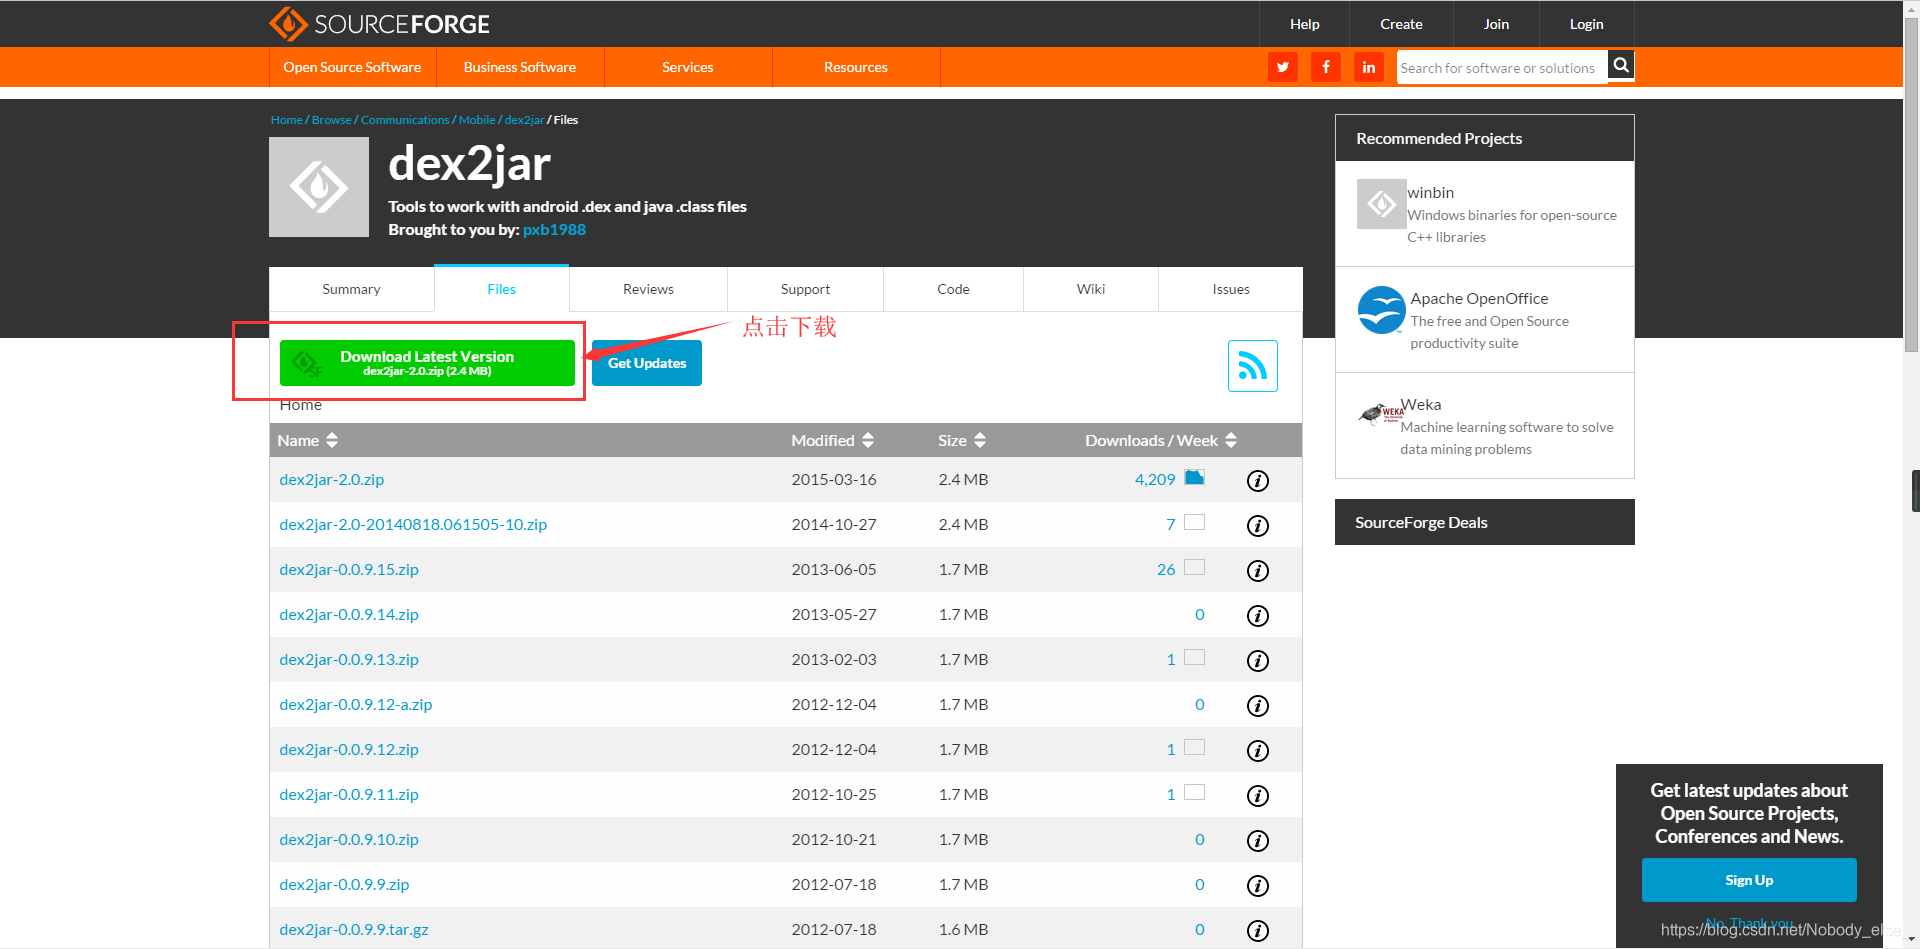Viewport: 1920px width, 949px height.
Task: Download dex2jar-0.0.9.15.zip file link
Action: (x=349, y=570)
